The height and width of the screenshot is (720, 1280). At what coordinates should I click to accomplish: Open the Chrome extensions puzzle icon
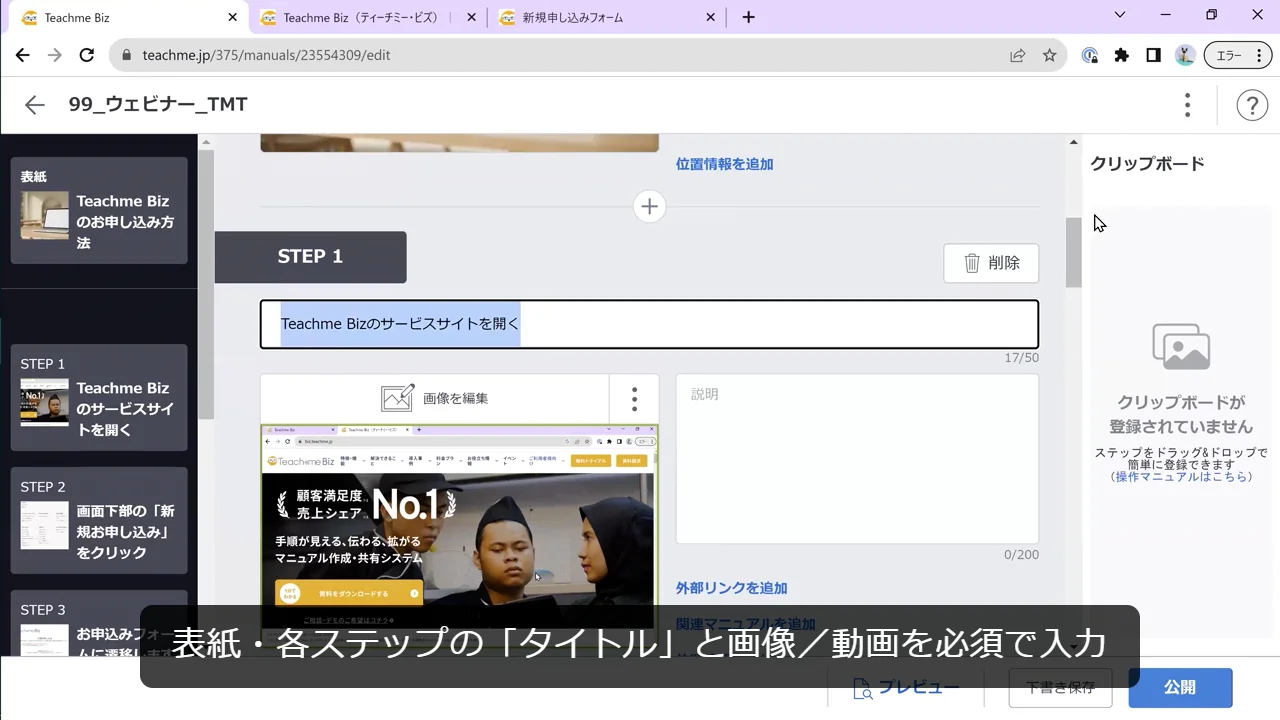(x=1121, y=55)
